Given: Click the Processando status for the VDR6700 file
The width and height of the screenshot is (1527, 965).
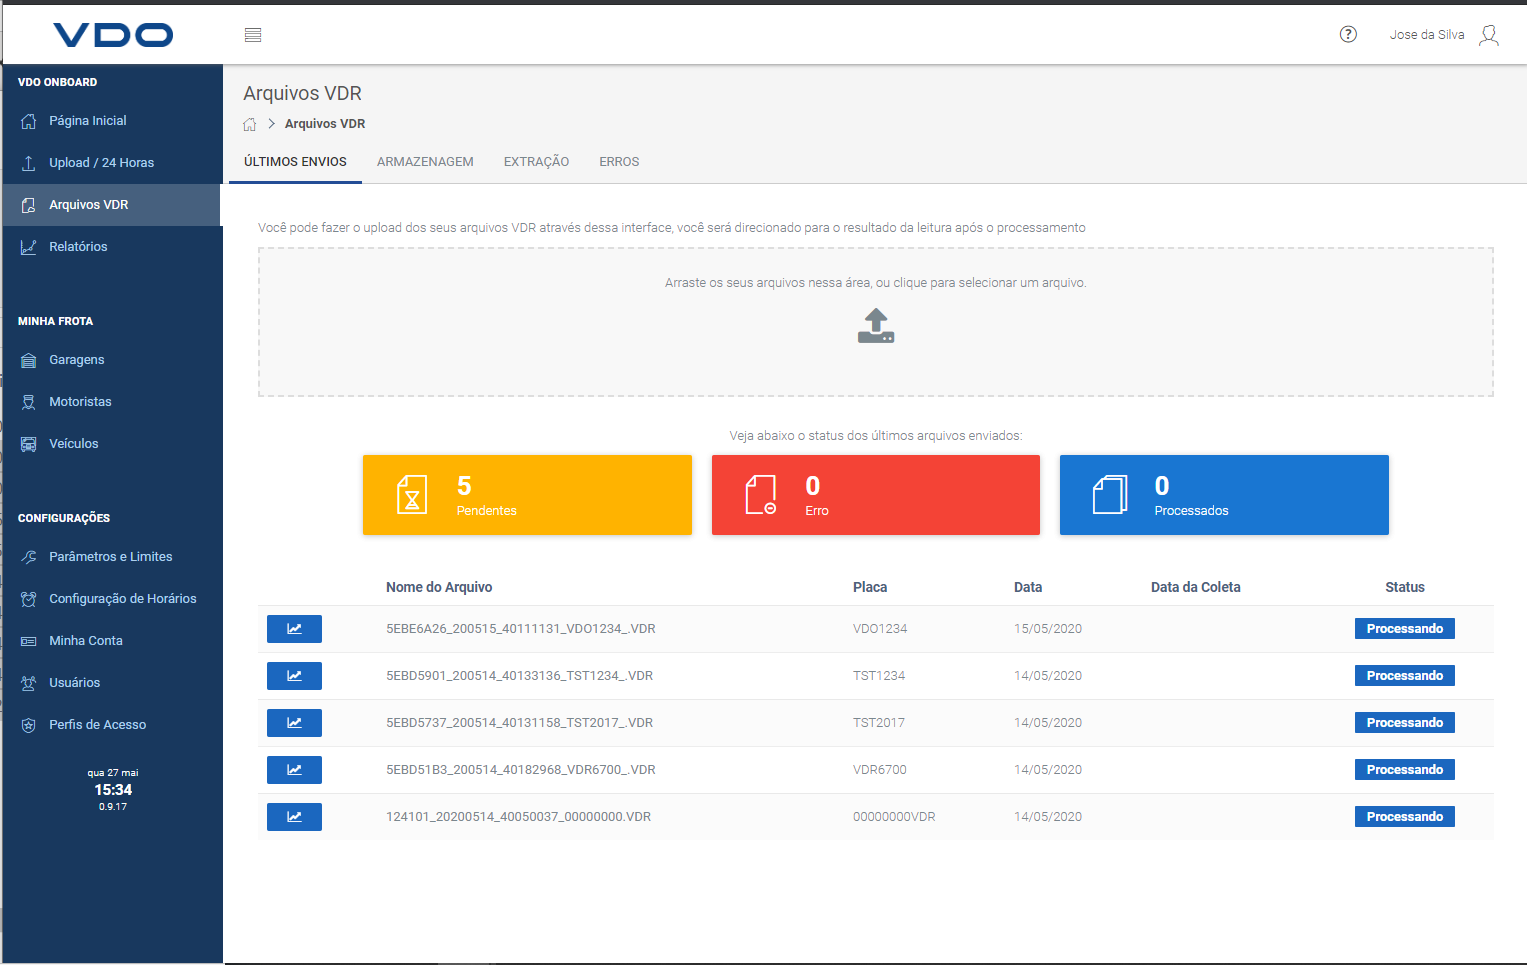Looking at the screenshot, I should (1405, 769).
